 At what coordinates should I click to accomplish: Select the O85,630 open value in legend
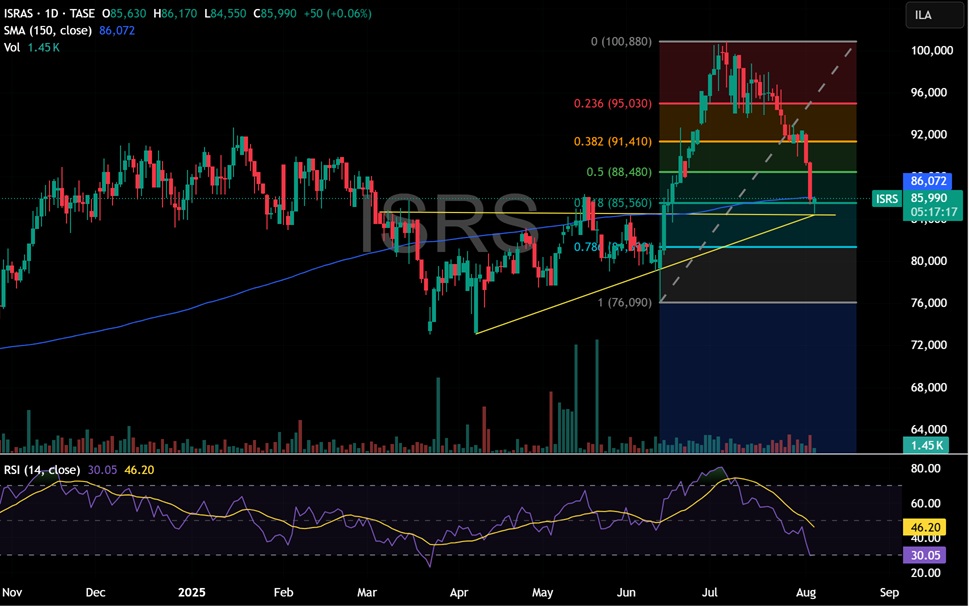[x=124, y=13]
